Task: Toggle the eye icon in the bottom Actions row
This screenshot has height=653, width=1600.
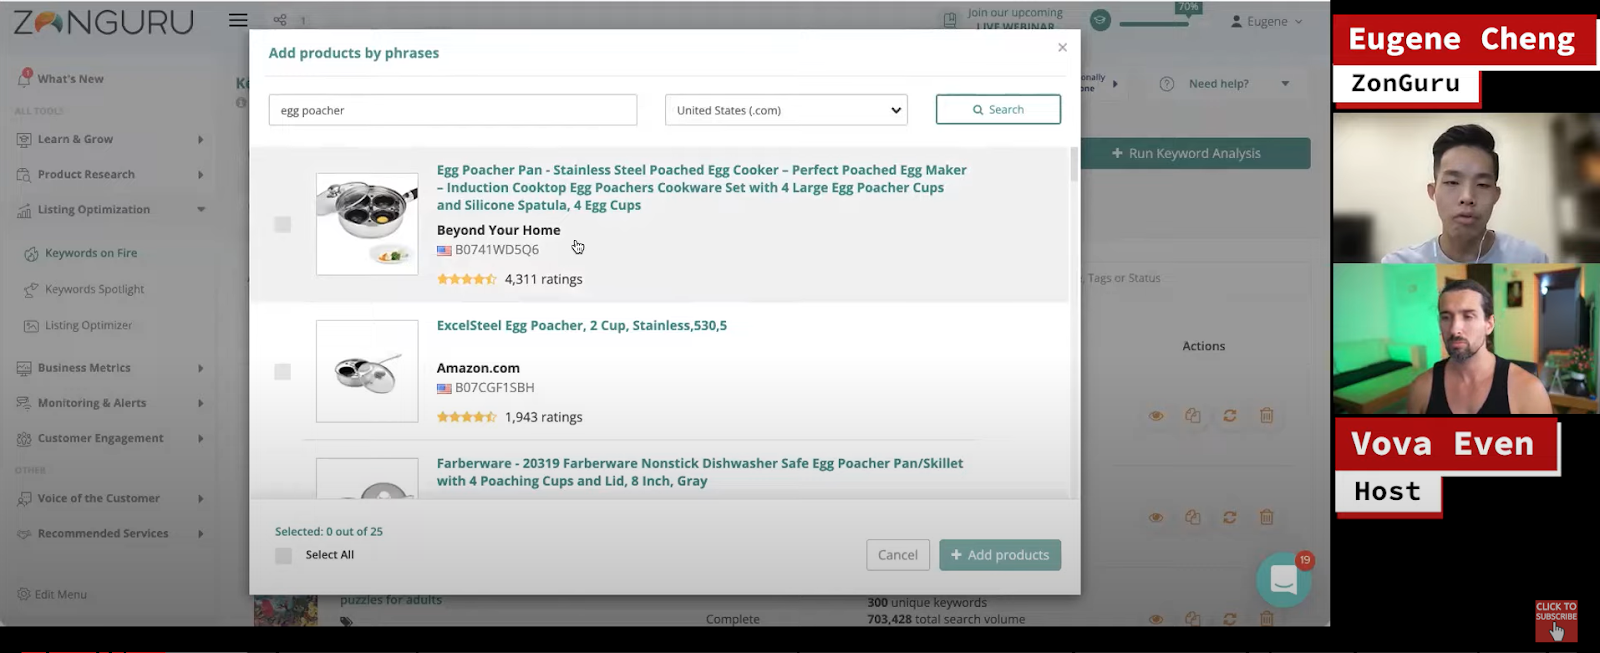Action: point(1156,619)
